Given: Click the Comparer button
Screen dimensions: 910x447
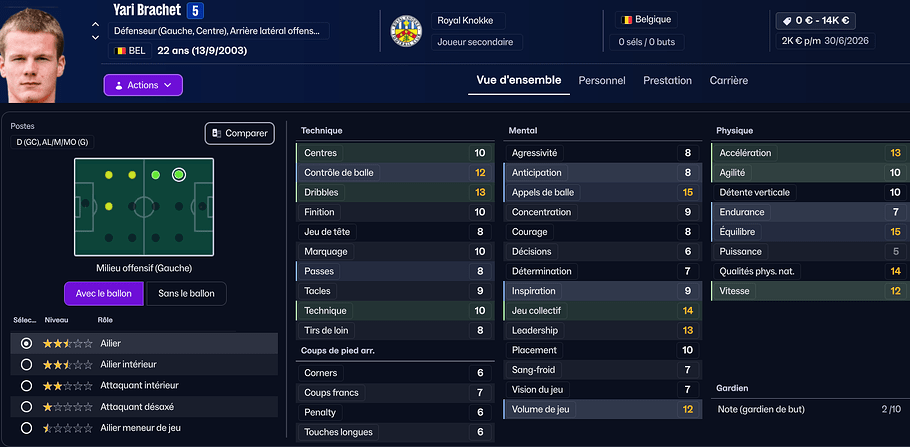Looking at the screenshot, I should 240,133.
